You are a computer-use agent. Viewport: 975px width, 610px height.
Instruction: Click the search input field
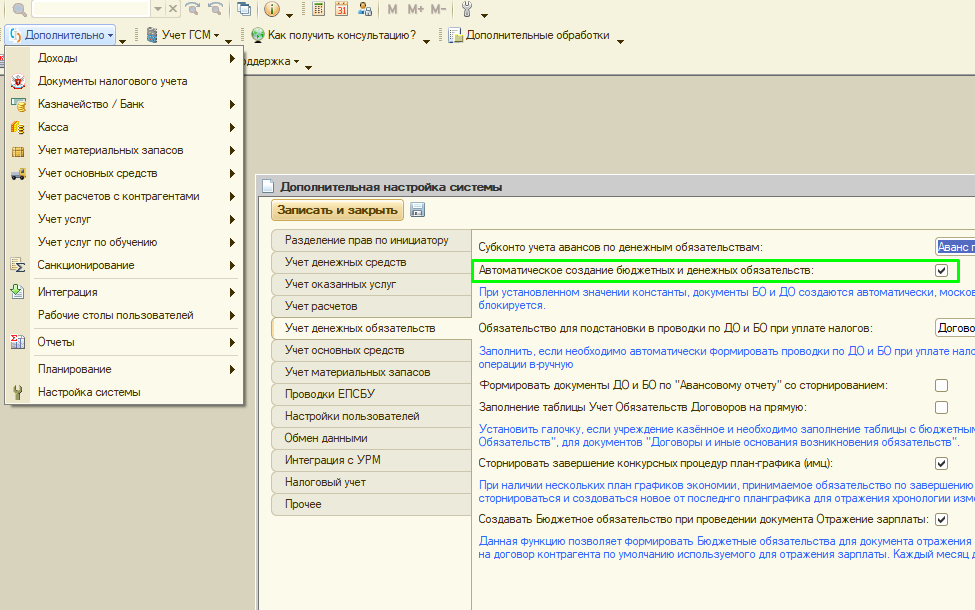(x=92, y=9)
